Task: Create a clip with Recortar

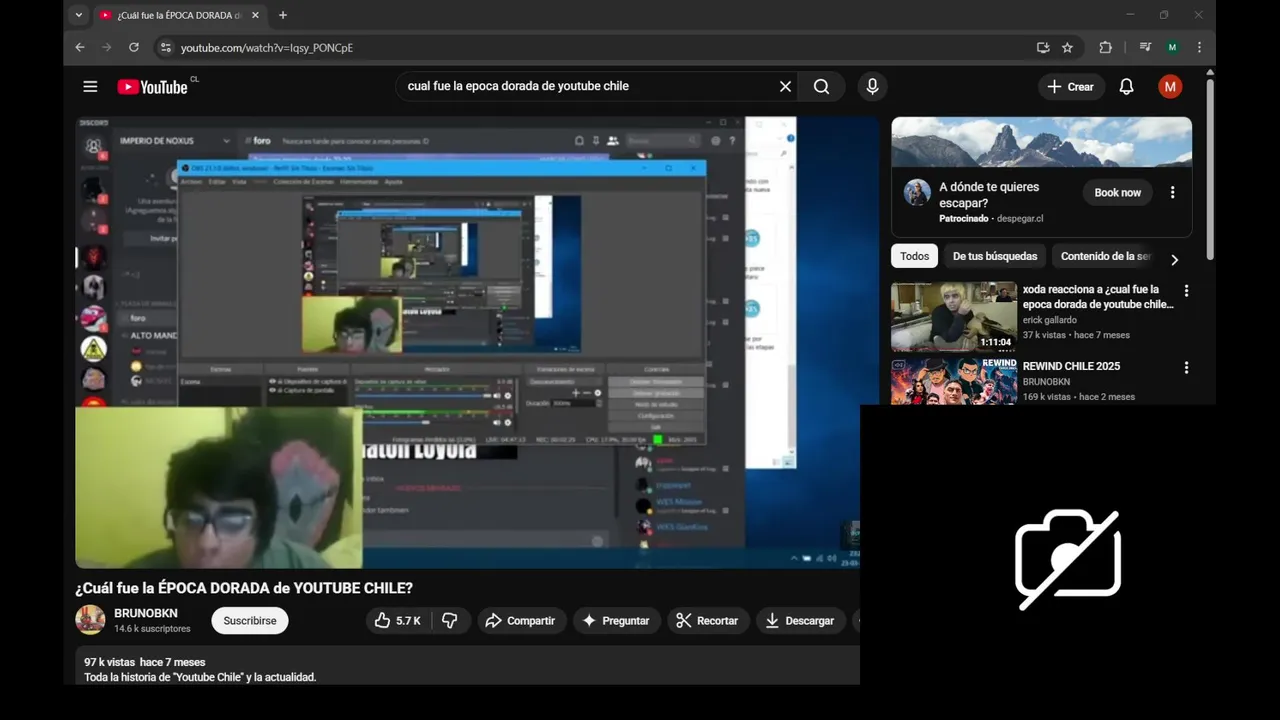Action: pyautogui.click(x=707, y=621)
